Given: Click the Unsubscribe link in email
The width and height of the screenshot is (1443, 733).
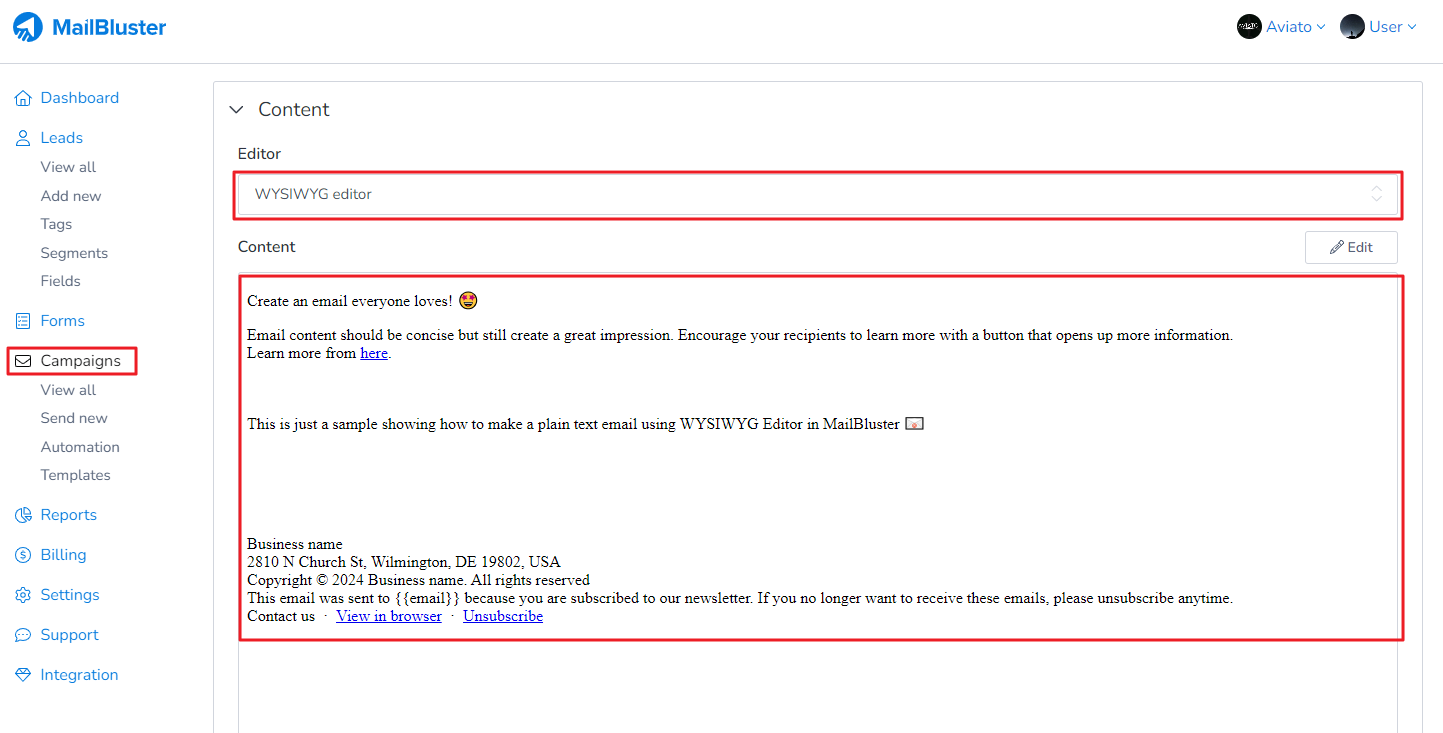Looking at the screenshot, I should coord(503,616).
